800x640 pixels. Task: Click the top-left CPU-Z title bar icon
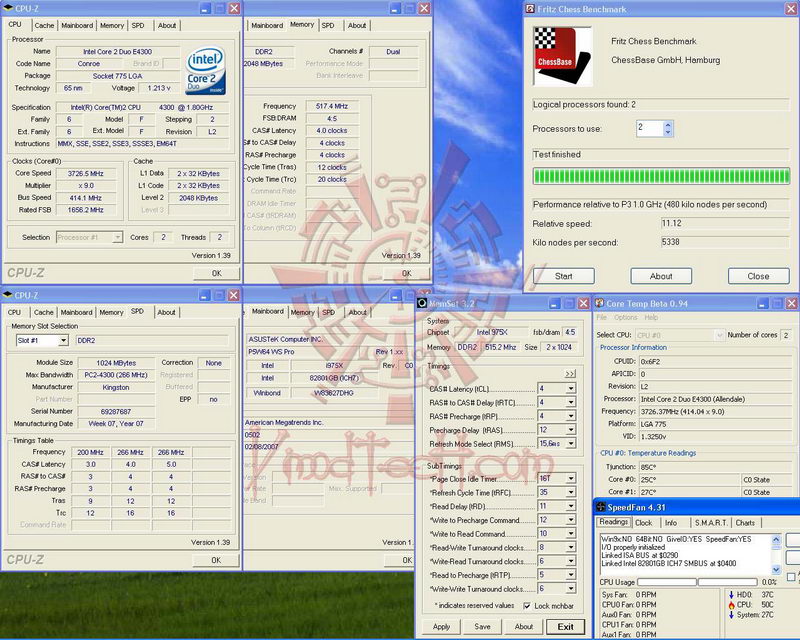click(x=8, y=8)
